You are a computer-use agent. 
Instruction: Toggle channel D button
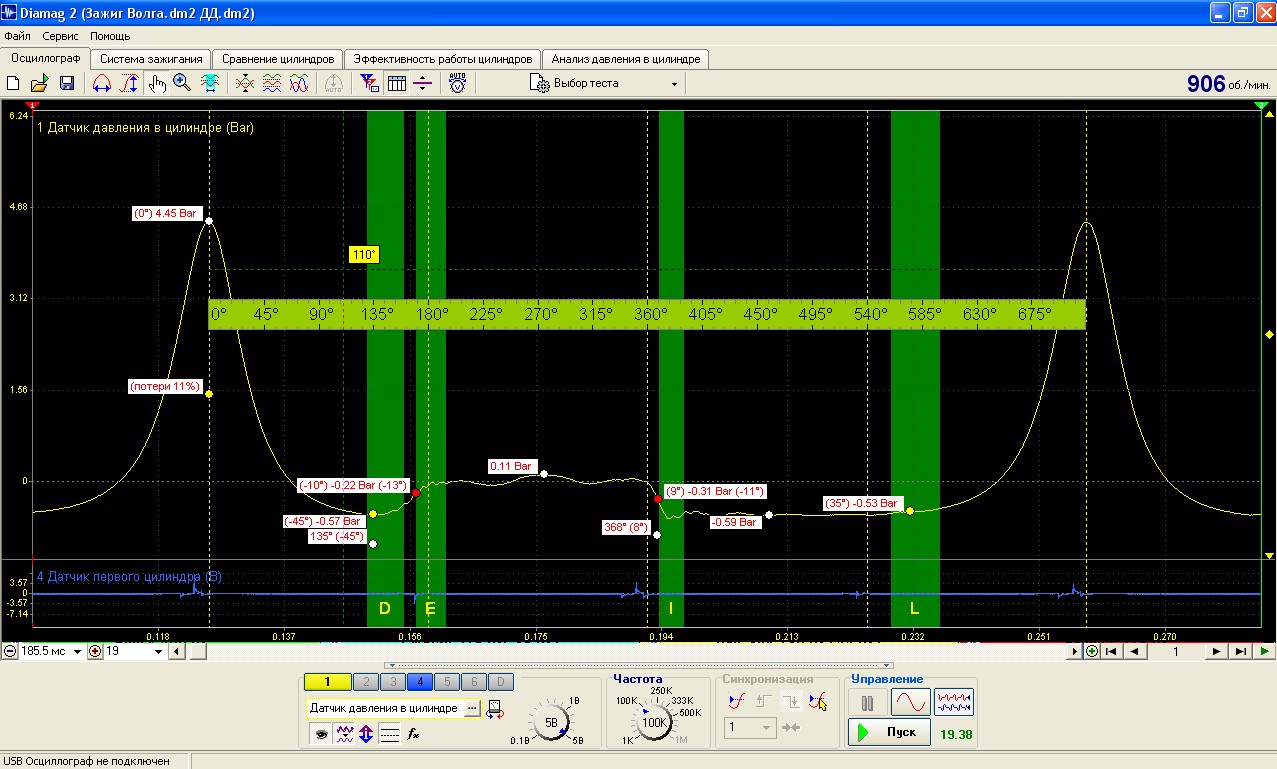500,682
